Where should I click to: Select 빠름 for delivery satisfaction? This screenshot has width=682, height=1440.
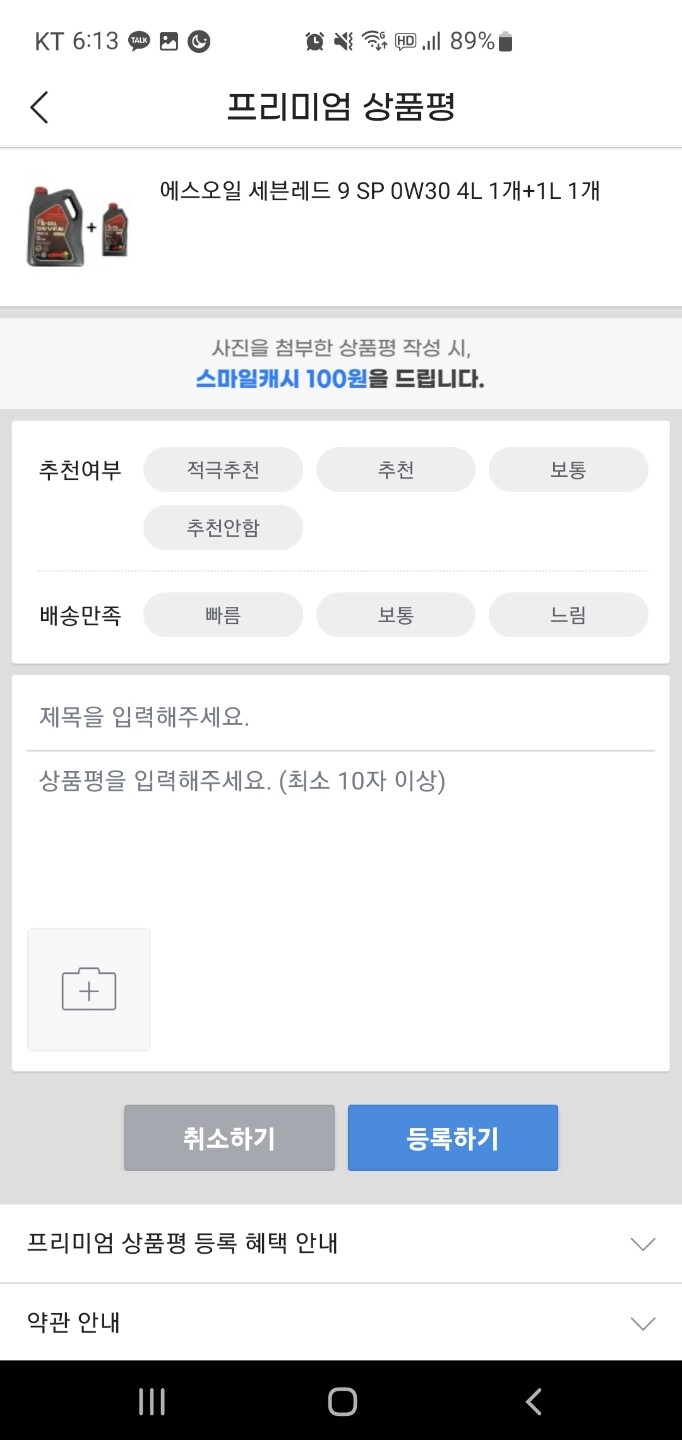[222, 615]
